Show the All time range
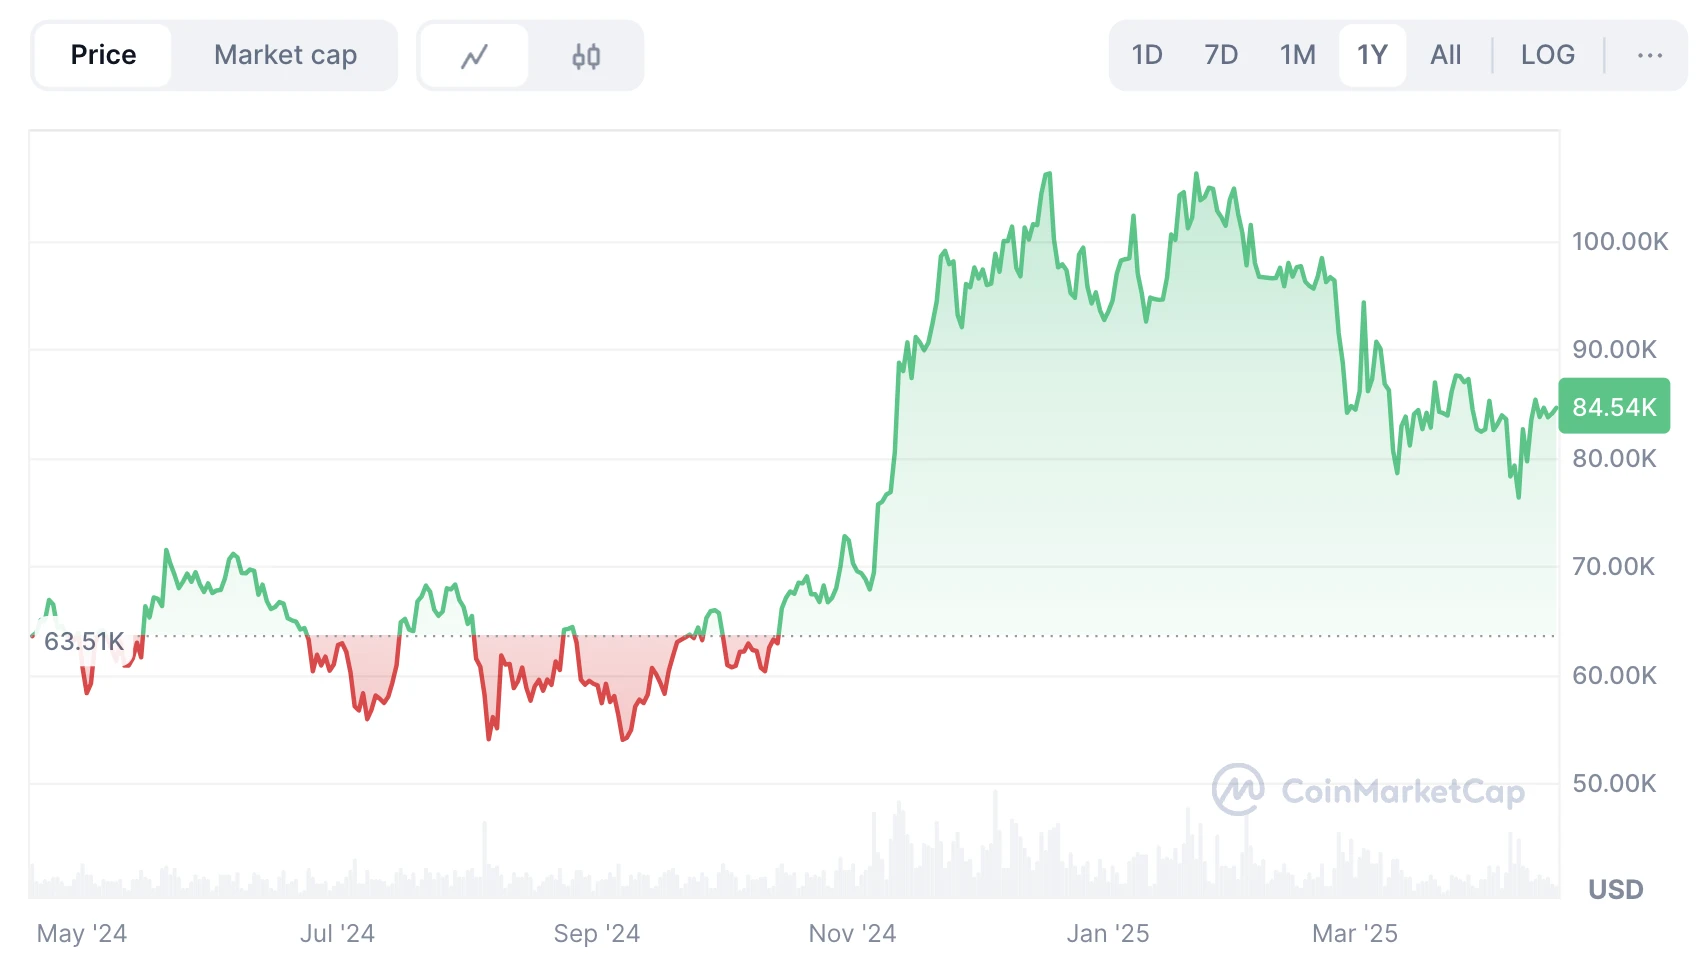 (x=1445, y=55)
